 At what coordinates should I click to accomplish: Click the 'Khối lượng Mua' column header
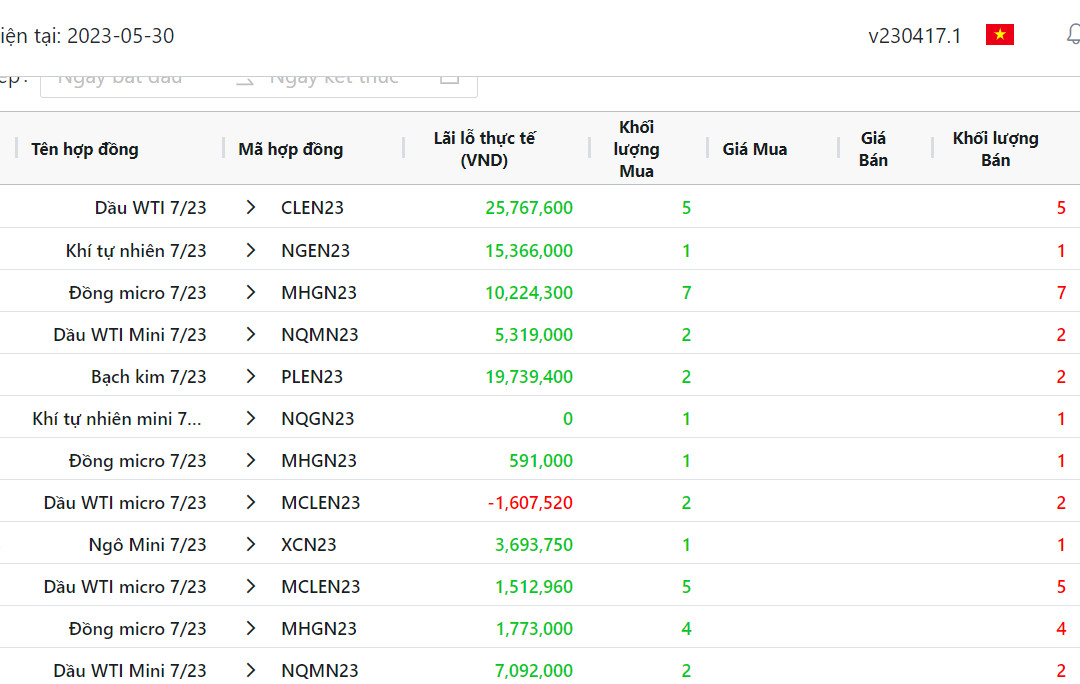point(636,149)
